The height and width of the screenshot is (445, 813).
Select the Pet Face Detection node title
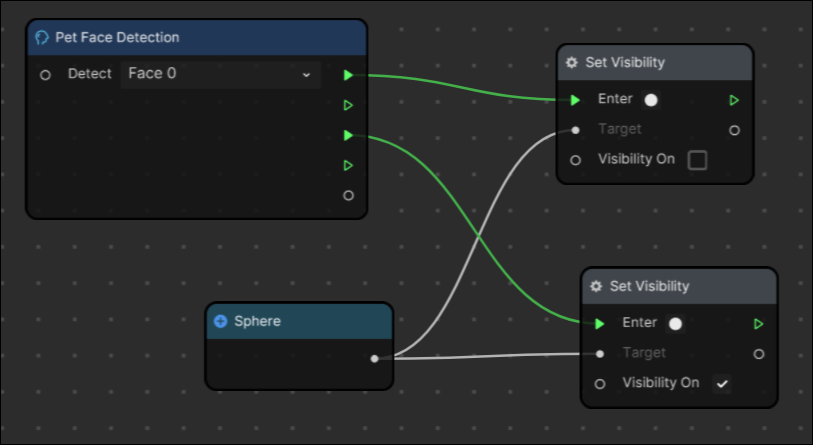pyautogui.click(x=117, y=37)
